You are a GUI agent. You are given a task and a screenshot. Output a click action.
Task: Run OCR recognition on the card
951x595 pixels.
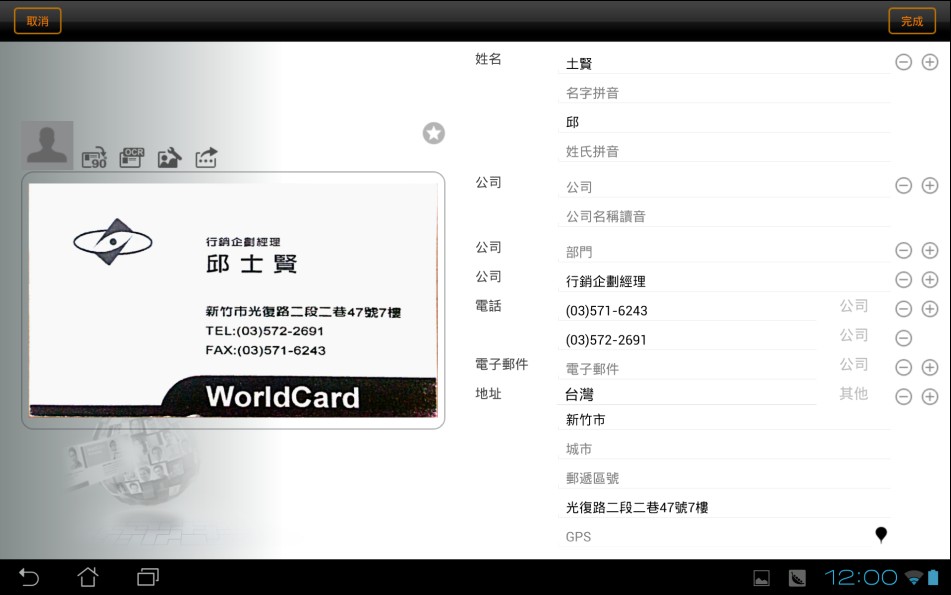tap(132, 157)
